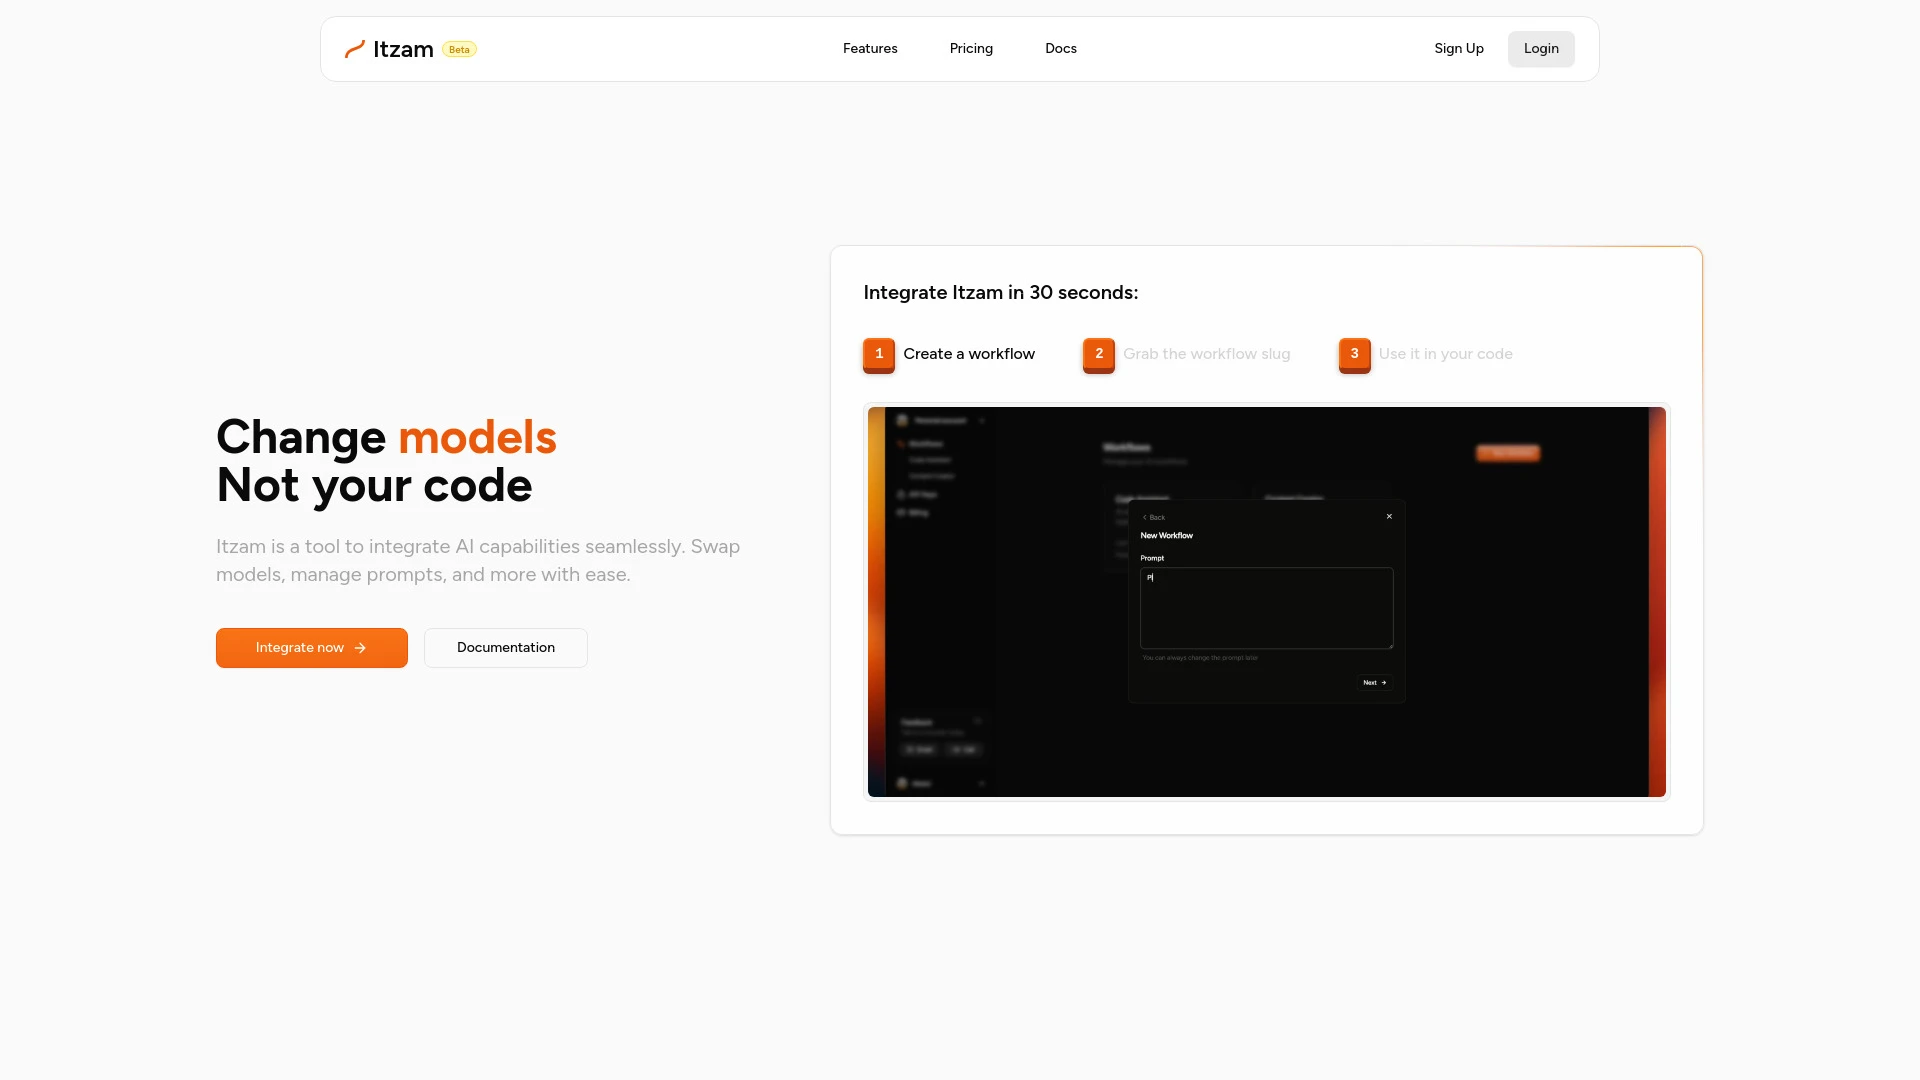
Task: Click inside the Prompt text area
Action: 1265,608
